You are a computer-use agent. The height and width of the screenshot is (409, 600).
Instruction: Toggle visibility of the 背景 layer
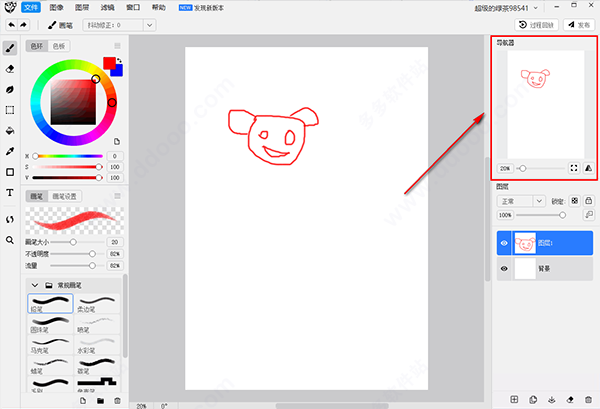[503, 269]
